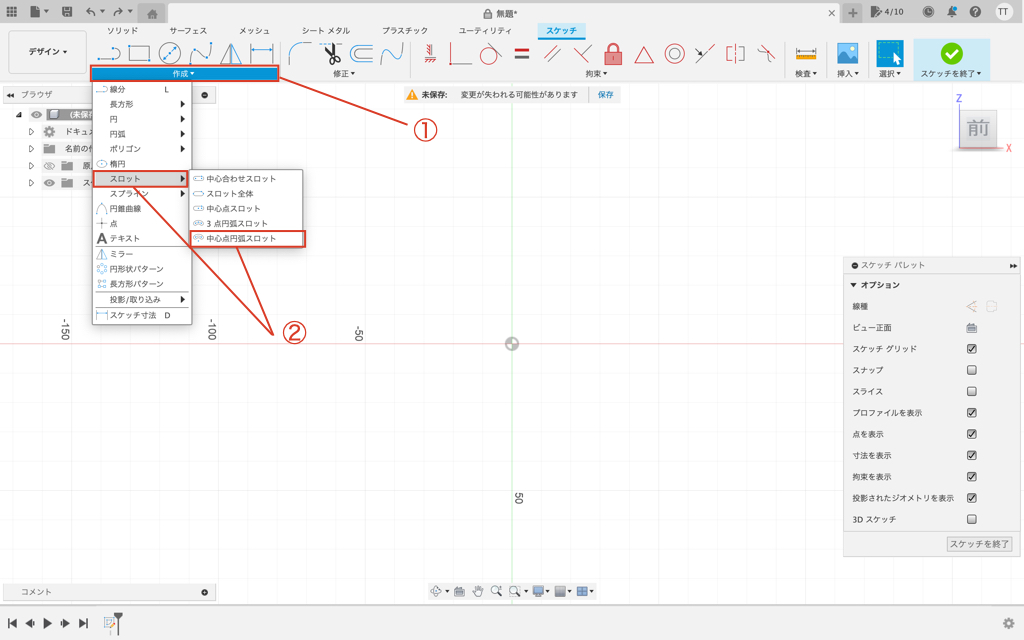Jump to the timeline start
This screenshot has height=640, width=1024.
[x=12, y=623]
